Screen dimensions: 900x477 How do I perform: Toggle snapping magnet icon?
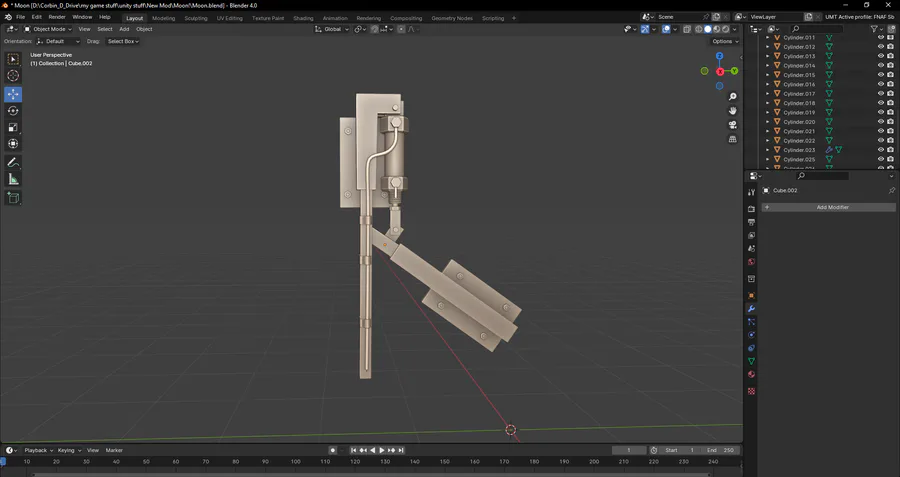click(x=375, y=29)
